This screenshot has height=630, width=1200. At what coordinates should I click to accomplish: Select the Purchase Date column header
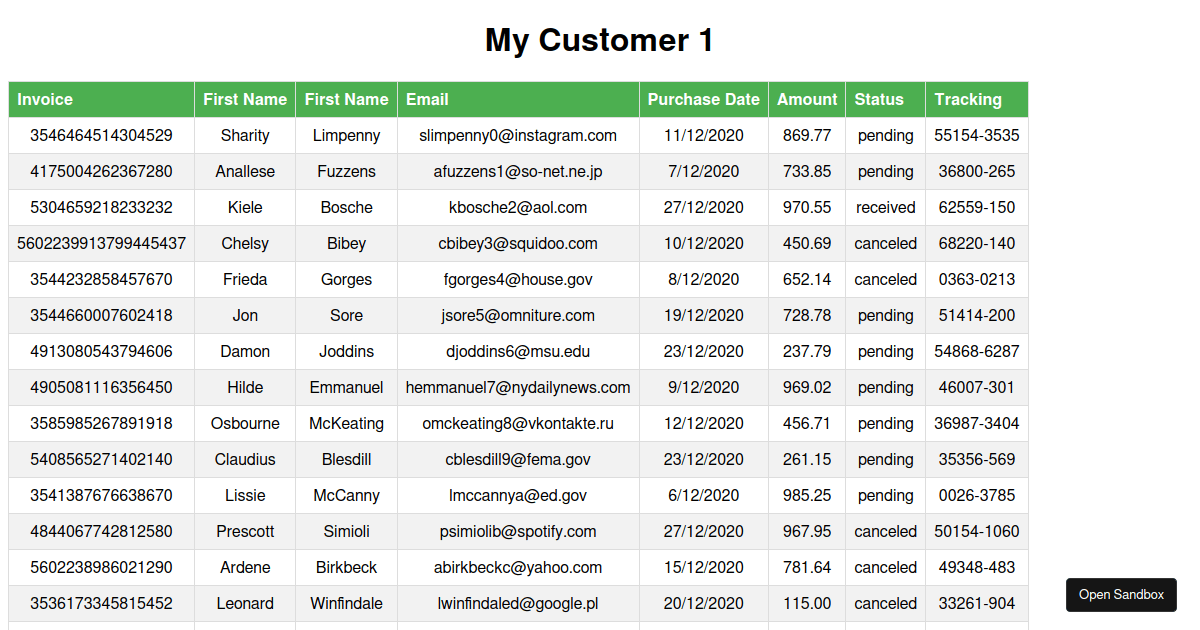703,100
